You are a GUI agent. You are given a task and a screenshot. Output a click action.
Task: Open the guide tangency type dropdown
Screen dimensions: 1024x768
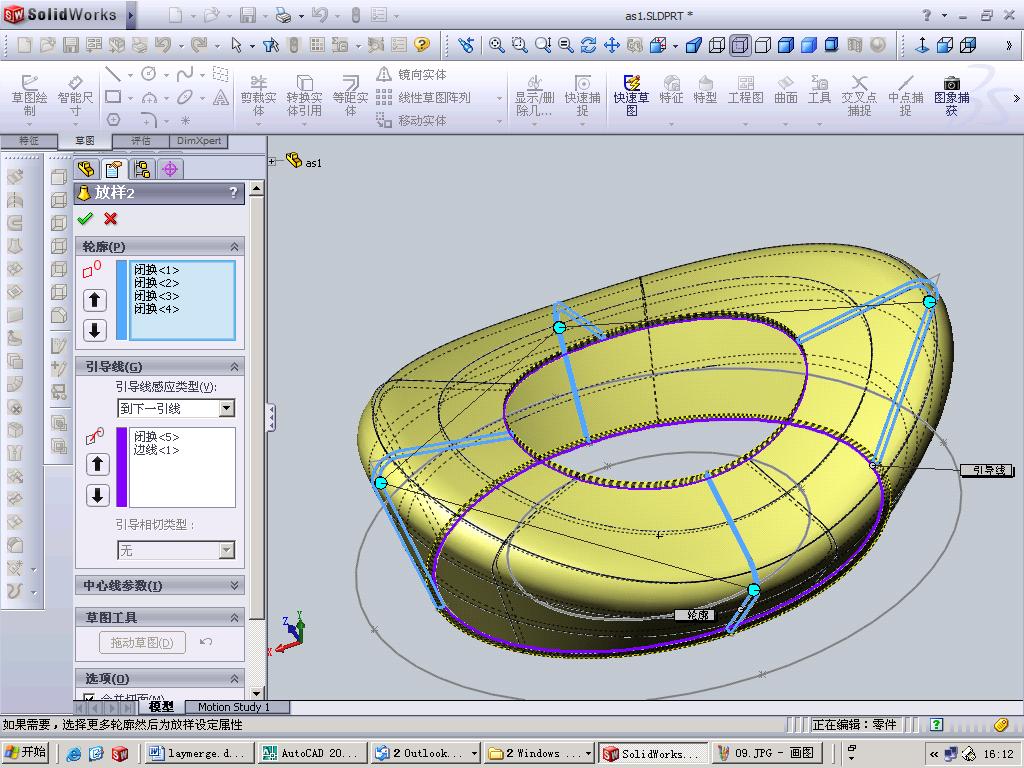pyautogui.click(x=227, y=550)
